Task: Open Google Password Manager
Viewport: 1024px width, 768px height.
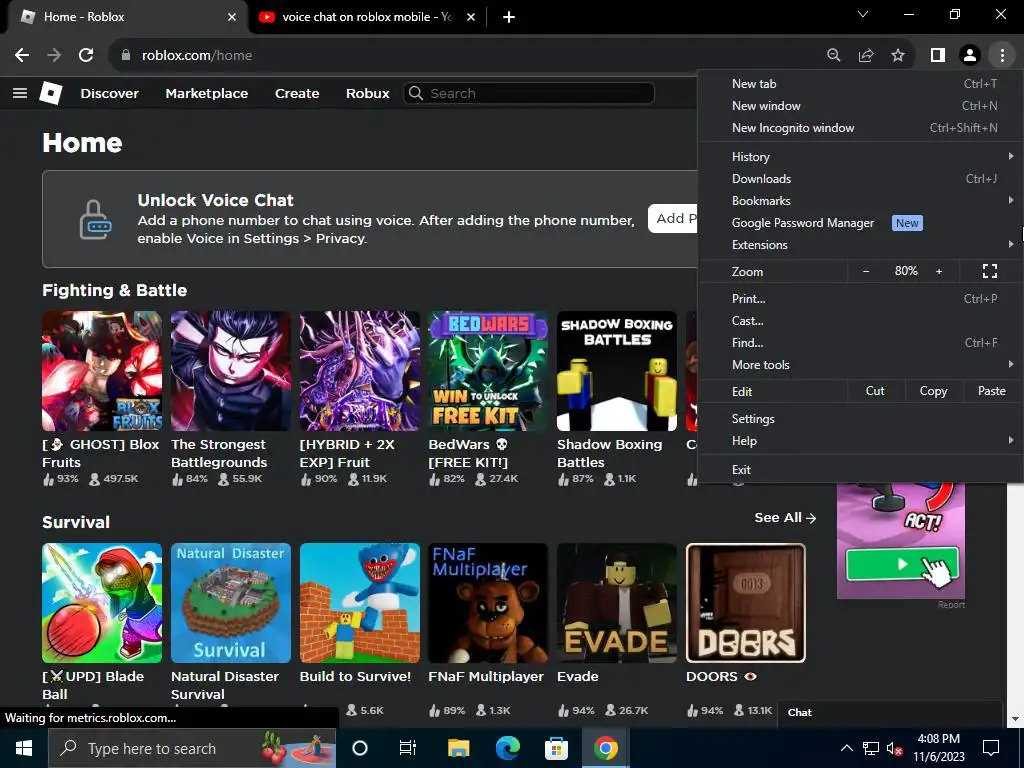Action: [x=861, y=223]
